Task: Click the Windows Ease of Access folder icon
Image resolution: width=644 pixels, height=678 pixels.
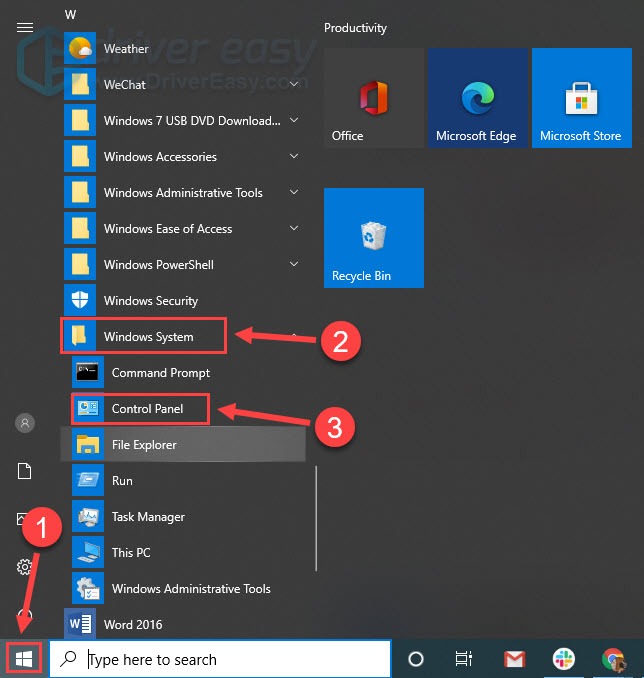Action: click(80, 228)
